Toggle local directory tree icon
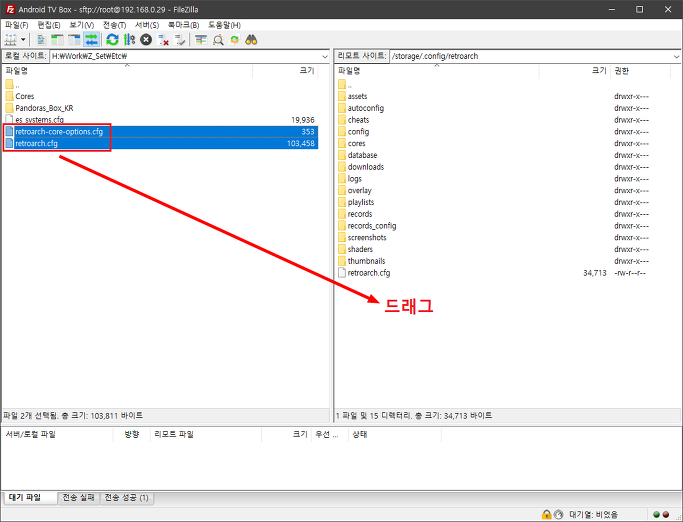Viewport: 683px width, 522px height. click(x=57, y=40)
